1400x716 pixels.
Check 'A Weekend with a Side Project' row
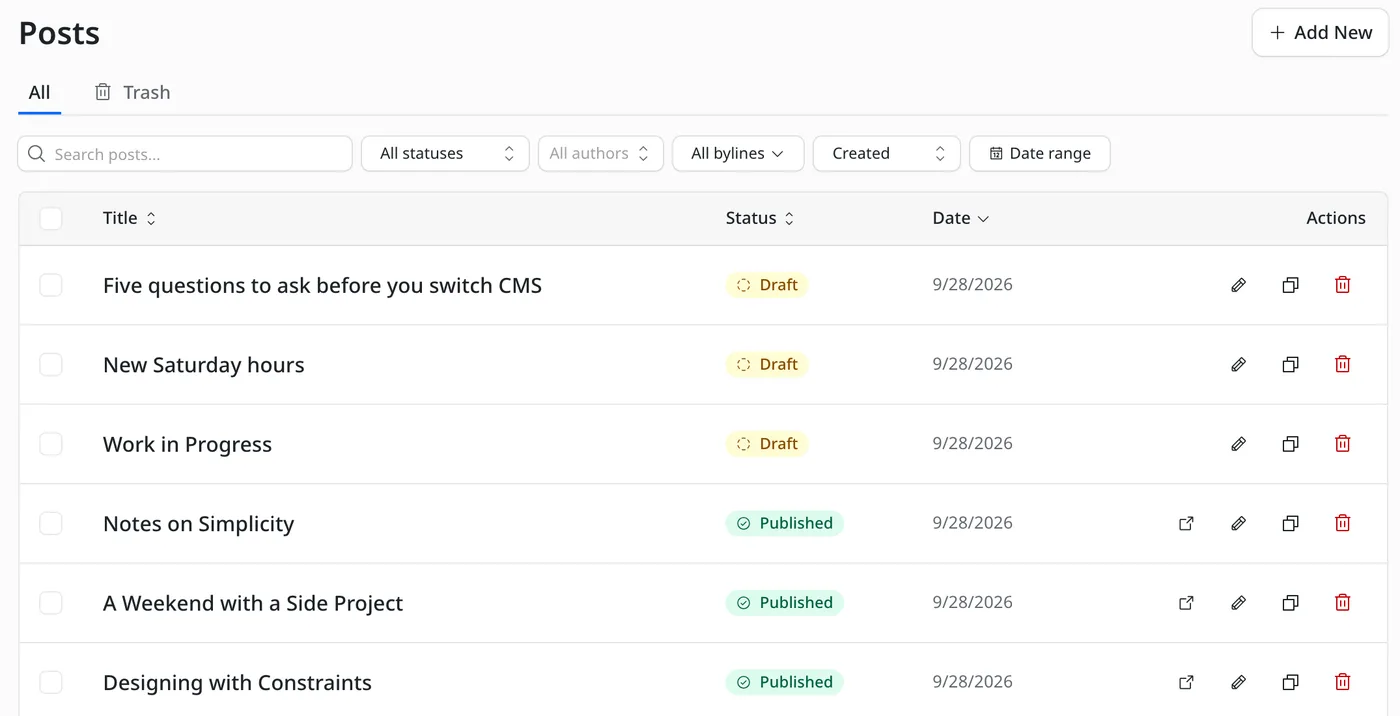point(51,603)
